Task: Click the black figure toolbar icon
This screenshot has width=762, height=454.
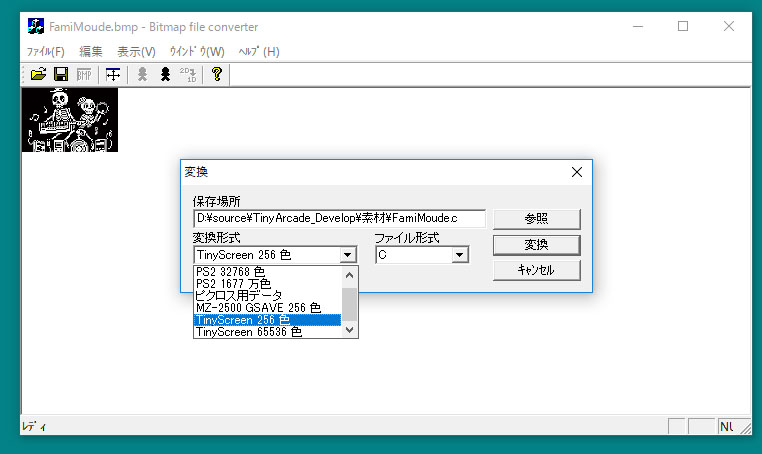Action: (x=165, y=74)
